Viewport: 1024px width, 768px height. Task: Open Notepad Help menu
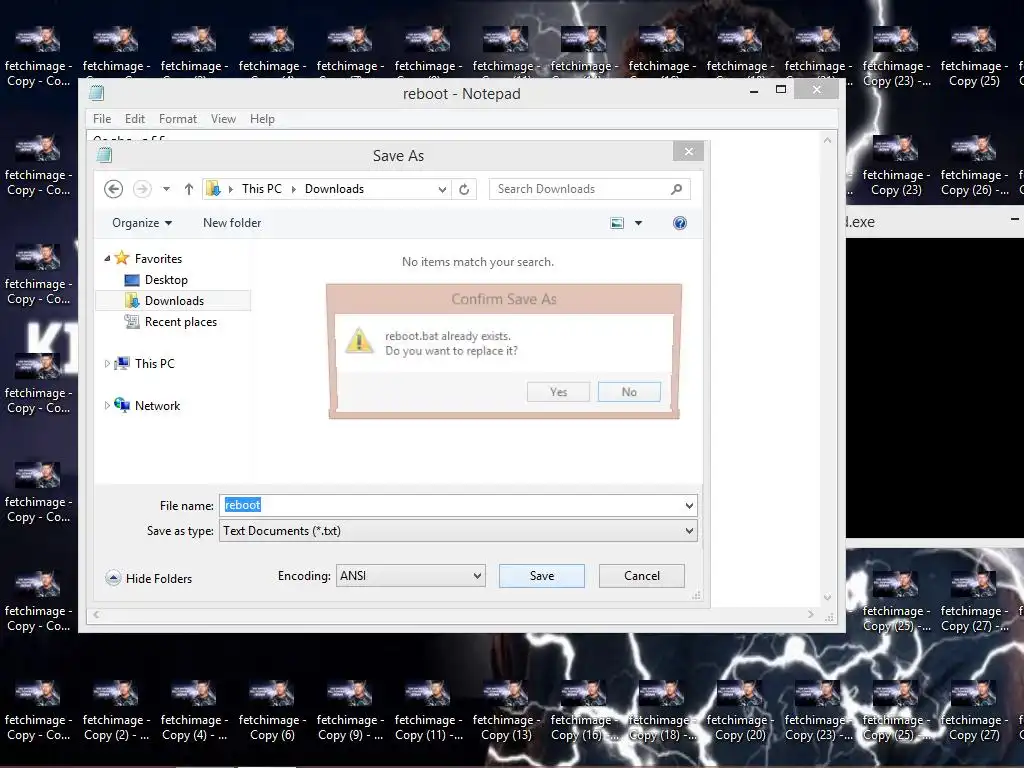coord(262,119)
